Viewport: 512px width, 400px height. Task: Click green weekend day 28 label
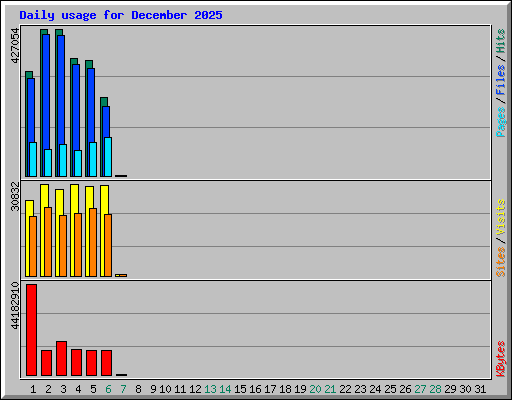click(x=435, y=389)
